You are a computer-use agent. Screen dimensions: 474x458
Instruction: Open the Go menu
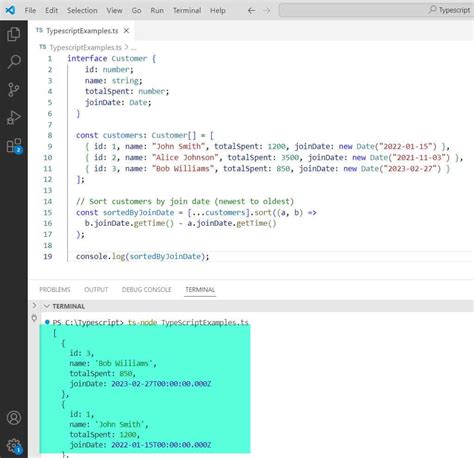click(x=136, y=11)
